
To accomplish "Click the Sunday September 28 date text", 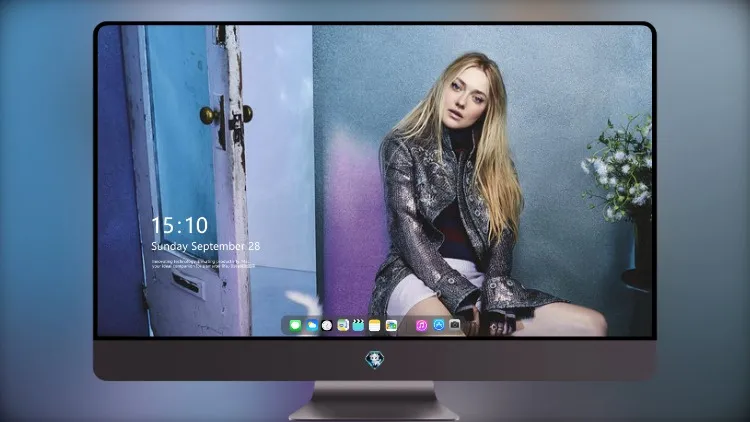I will pos(206,246).
